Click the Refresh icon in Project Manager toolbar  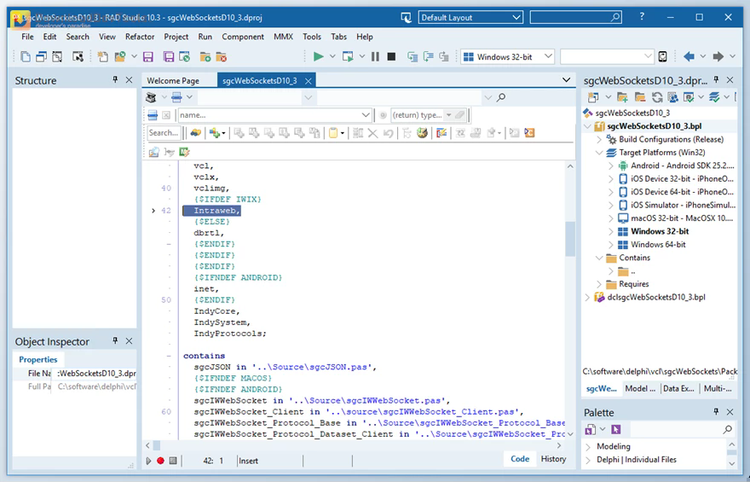click(x=657, y=97)
